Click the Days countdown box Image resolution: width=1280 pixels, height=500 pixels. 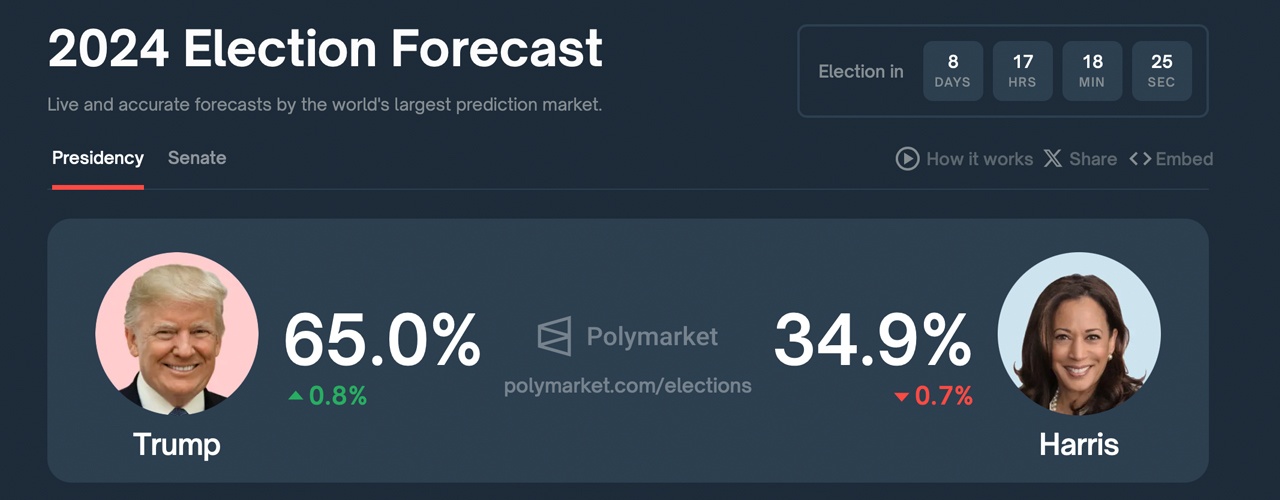coord(952,71)
